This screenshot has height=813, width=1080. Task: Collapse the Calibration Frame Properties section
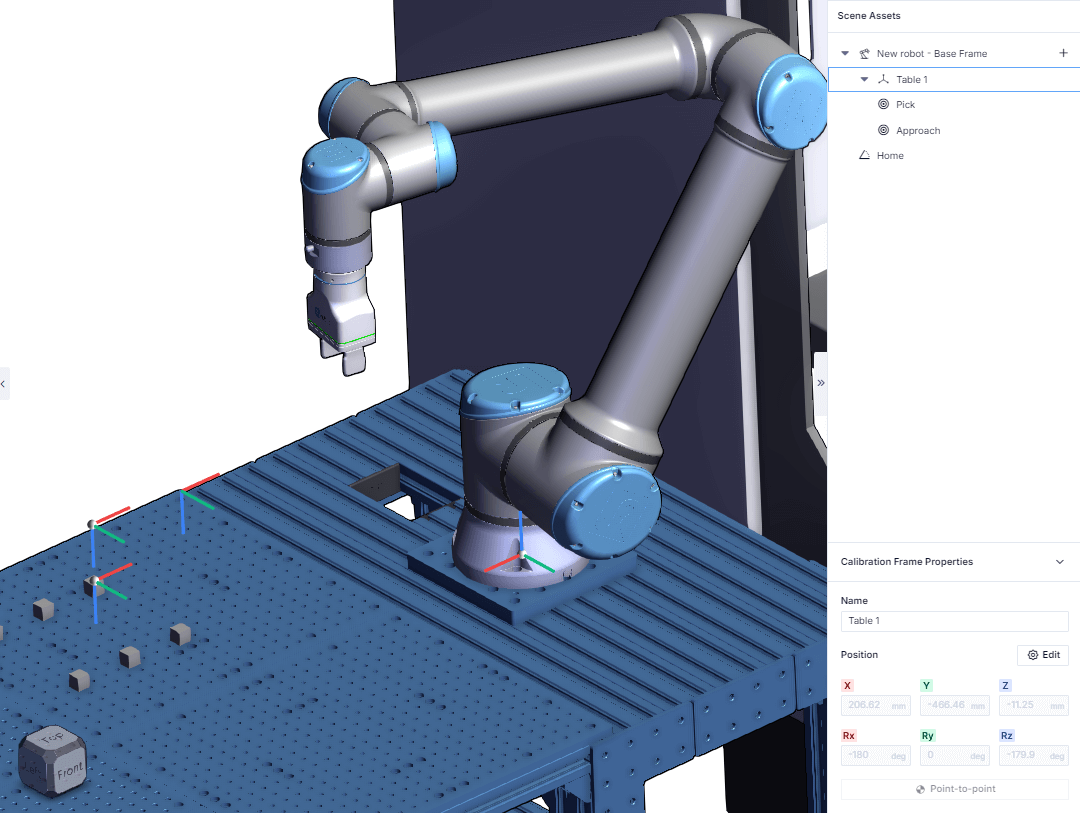click(x=1060, y=562)
